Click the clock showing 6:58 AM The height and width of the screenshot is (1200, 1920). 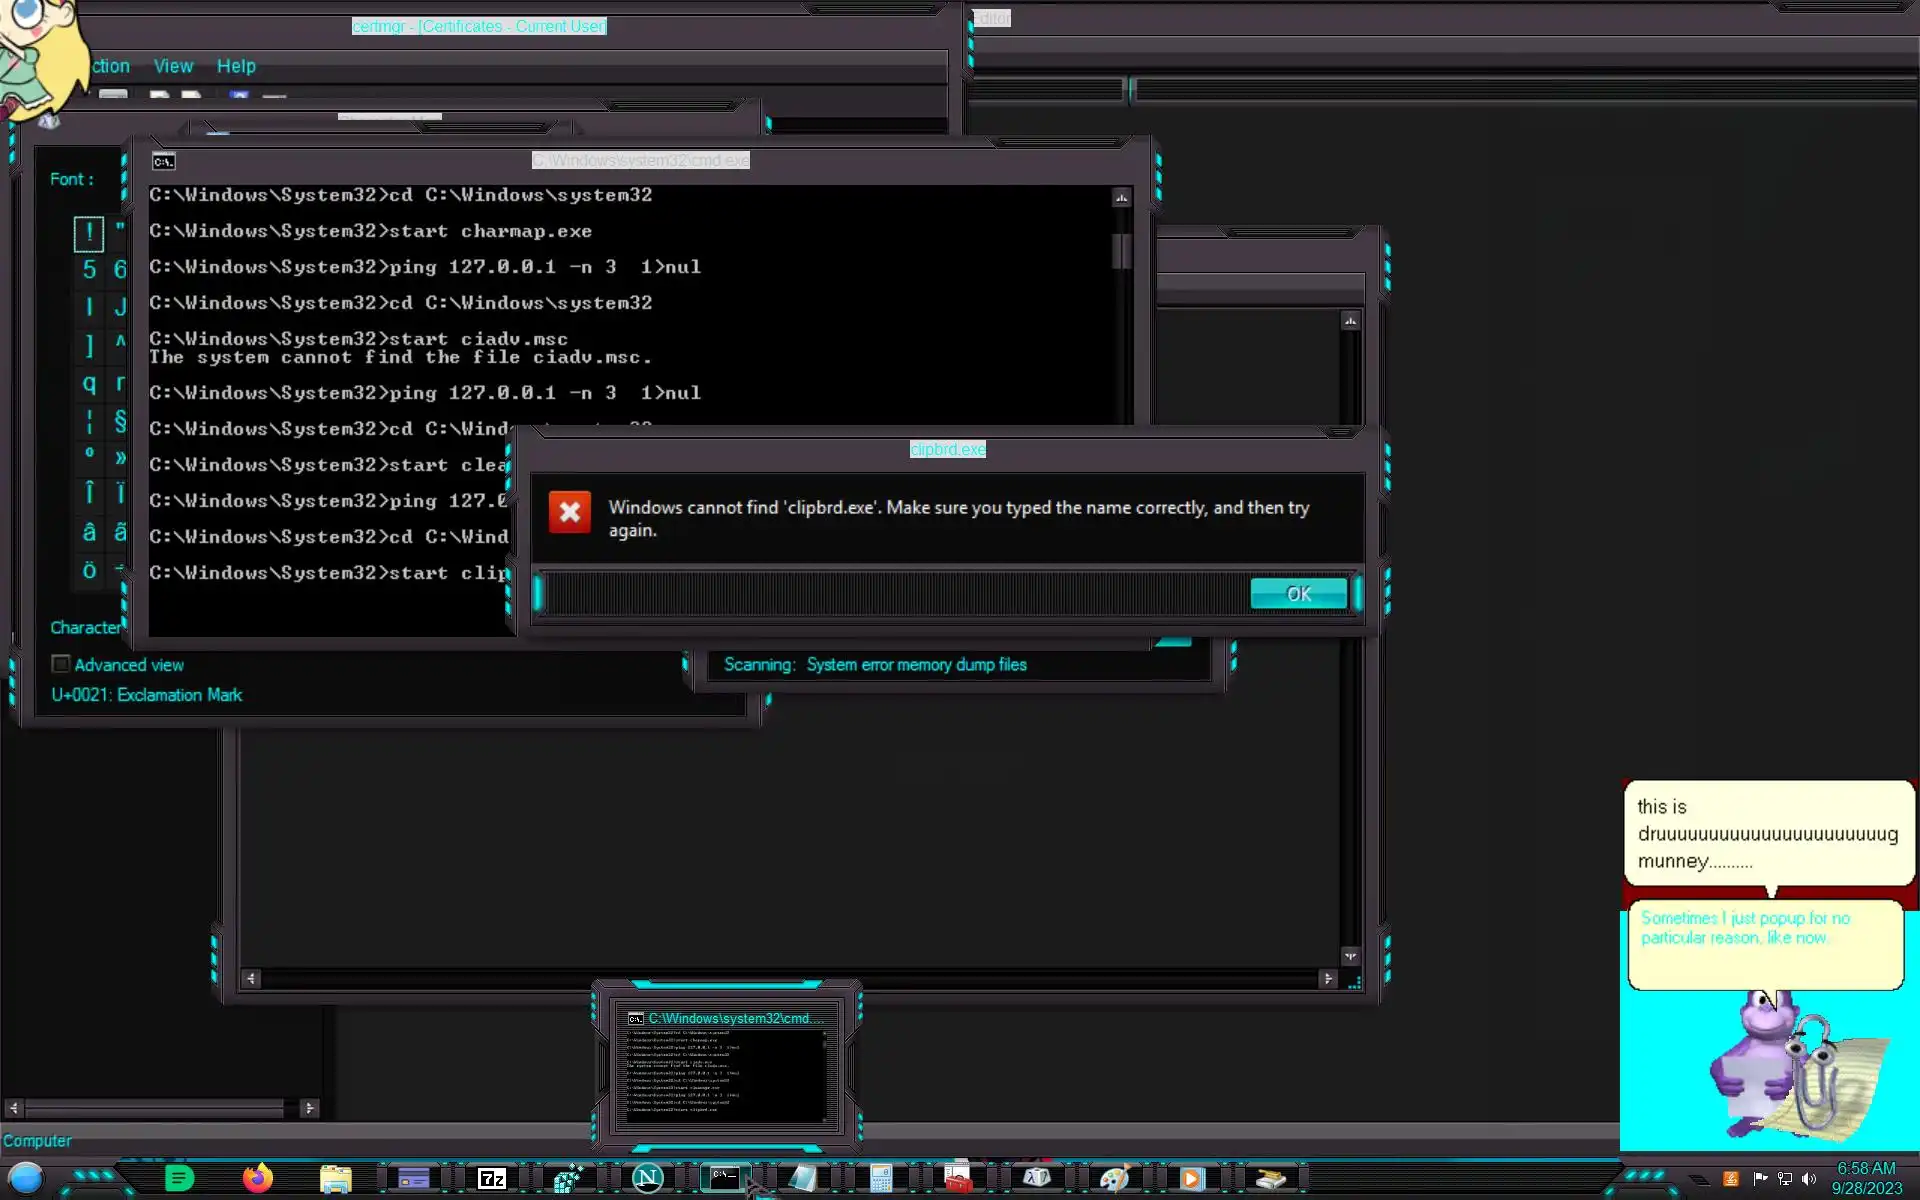tap(1866, 1168)
